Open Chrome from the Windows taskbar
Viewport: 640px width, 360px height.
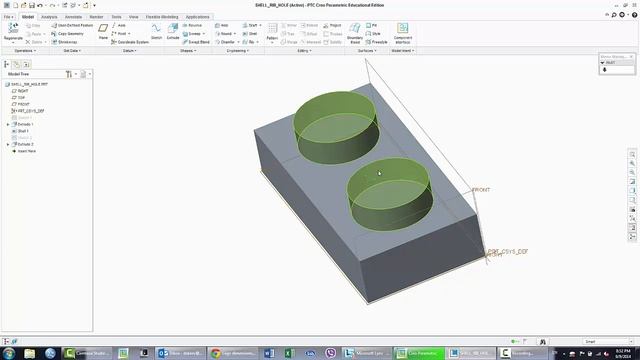click(233, 353)
